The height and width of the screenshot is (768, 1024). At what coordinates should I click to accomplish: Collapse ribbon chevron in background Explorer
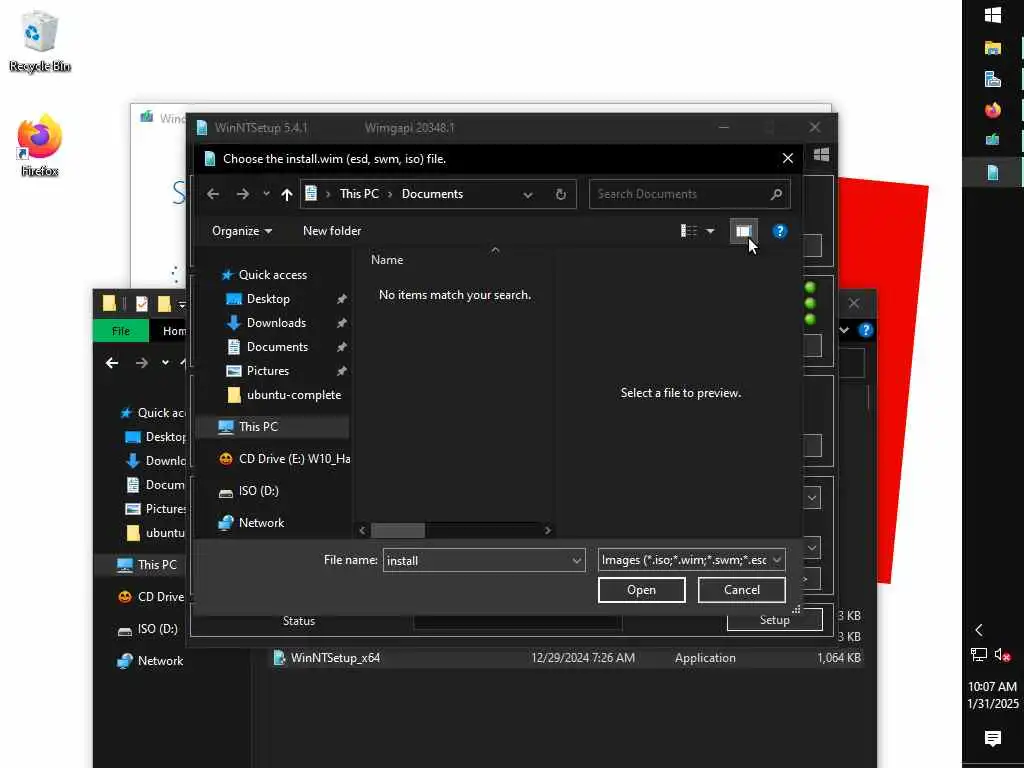(844, 330)
